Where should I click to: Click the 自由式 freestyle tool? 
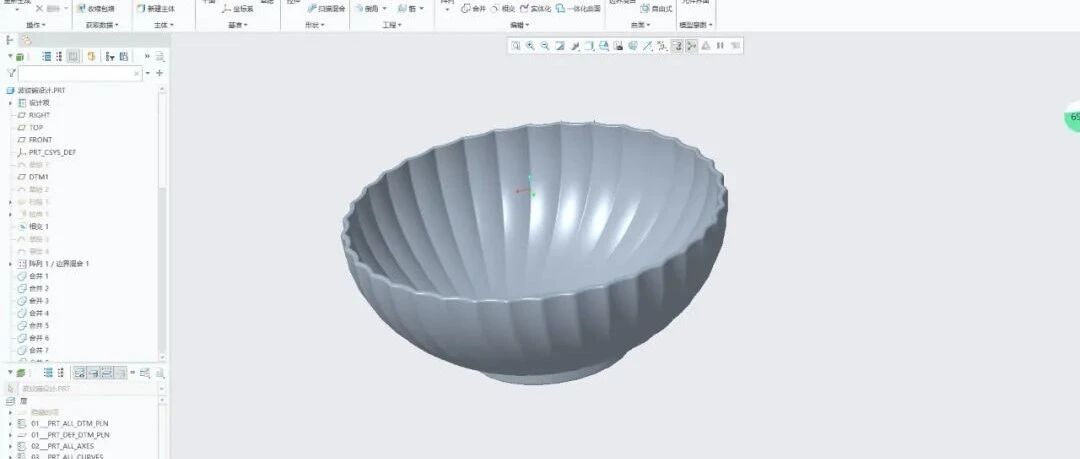click(656, 9)
